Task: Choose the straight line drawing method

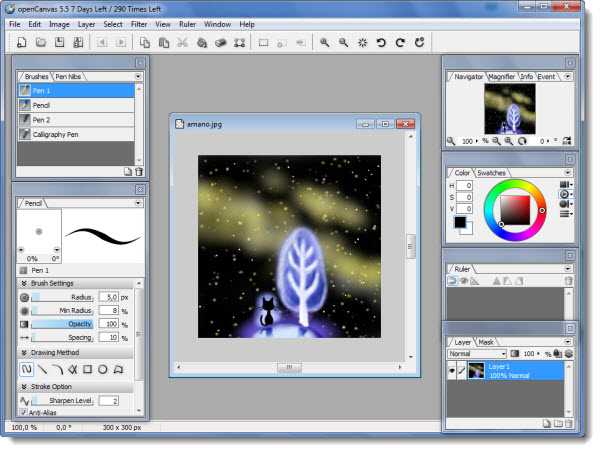Action: pyautogui.click(x=41, y=369)
